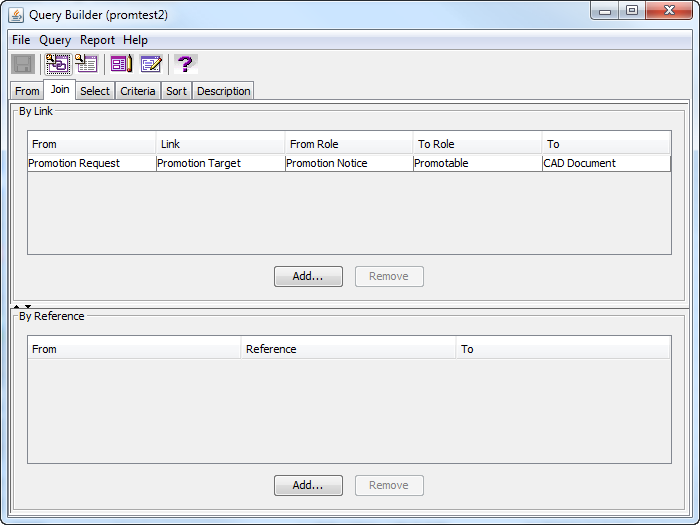Click the Link column header in By Link table
Image resolution: width=700 pixels, height=525 pixels.
pos(221,144)
